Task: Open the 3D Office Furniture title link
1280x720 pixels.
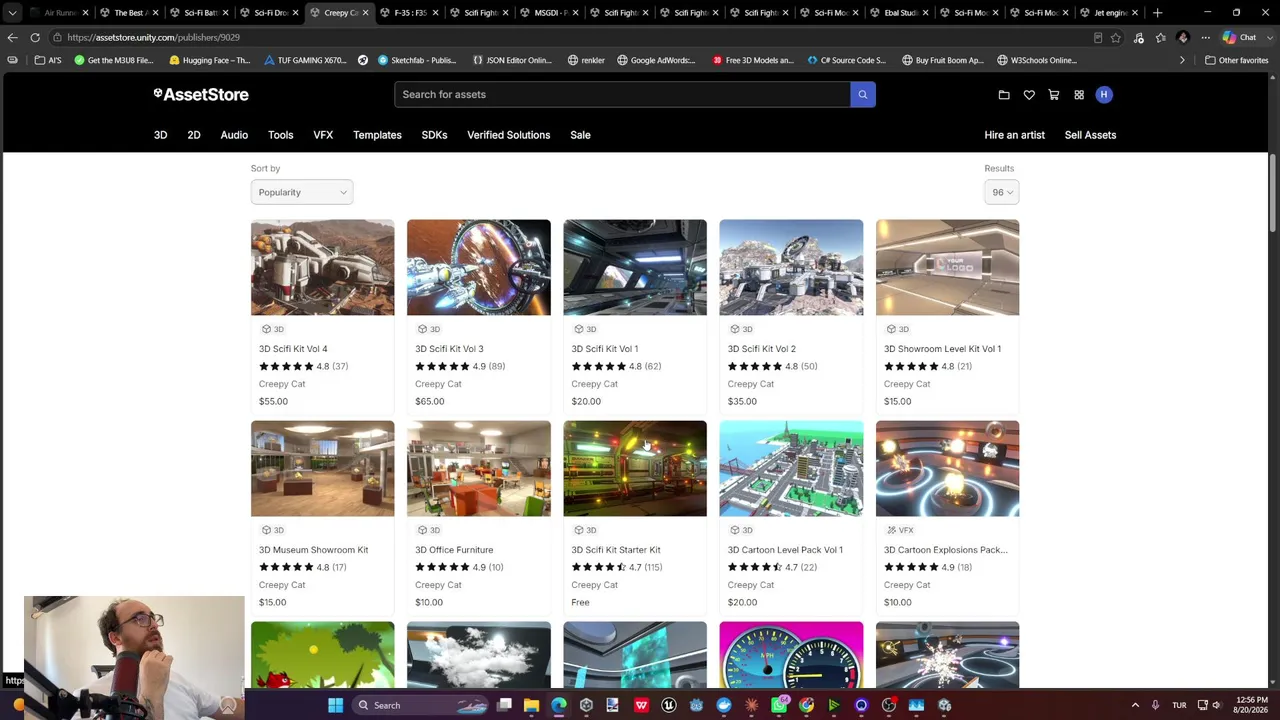Action: [x=454, y=550]
